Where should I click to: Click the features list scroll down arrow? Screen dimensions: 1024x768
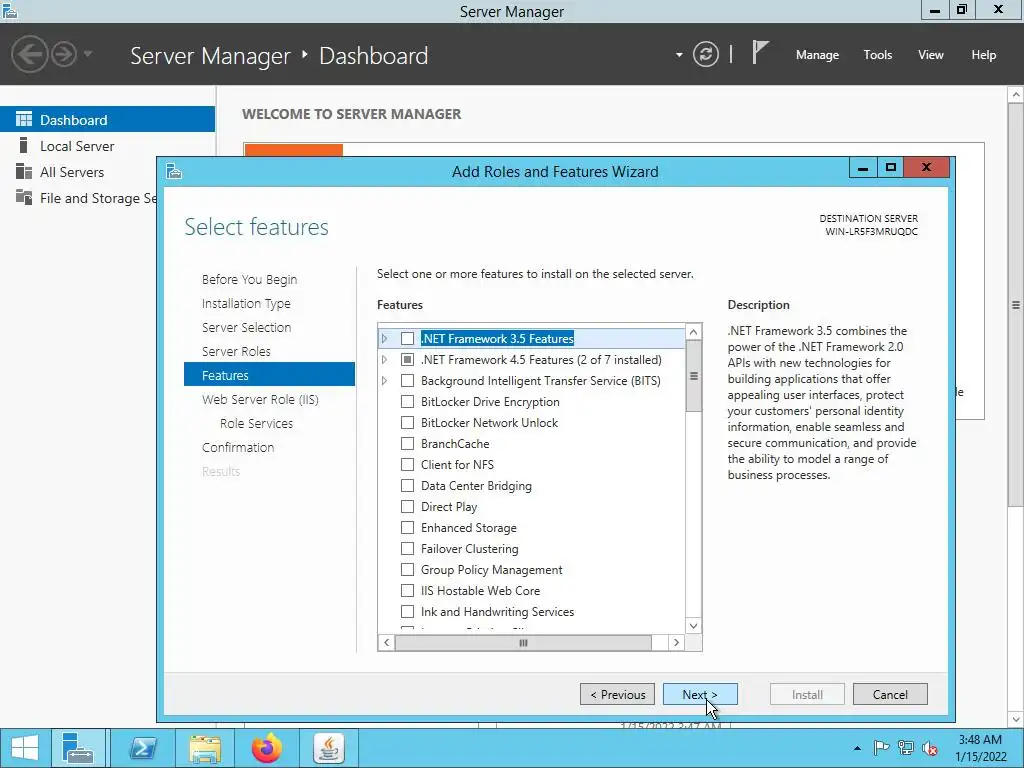point(694,626)
